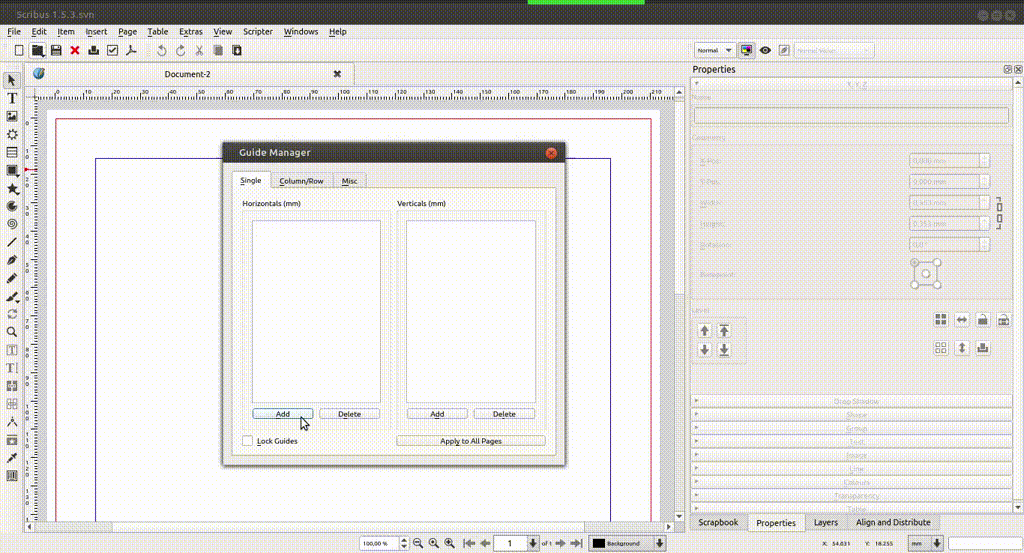Click the Save document icon
1024x553 pixels.
[x=56, y=50]
